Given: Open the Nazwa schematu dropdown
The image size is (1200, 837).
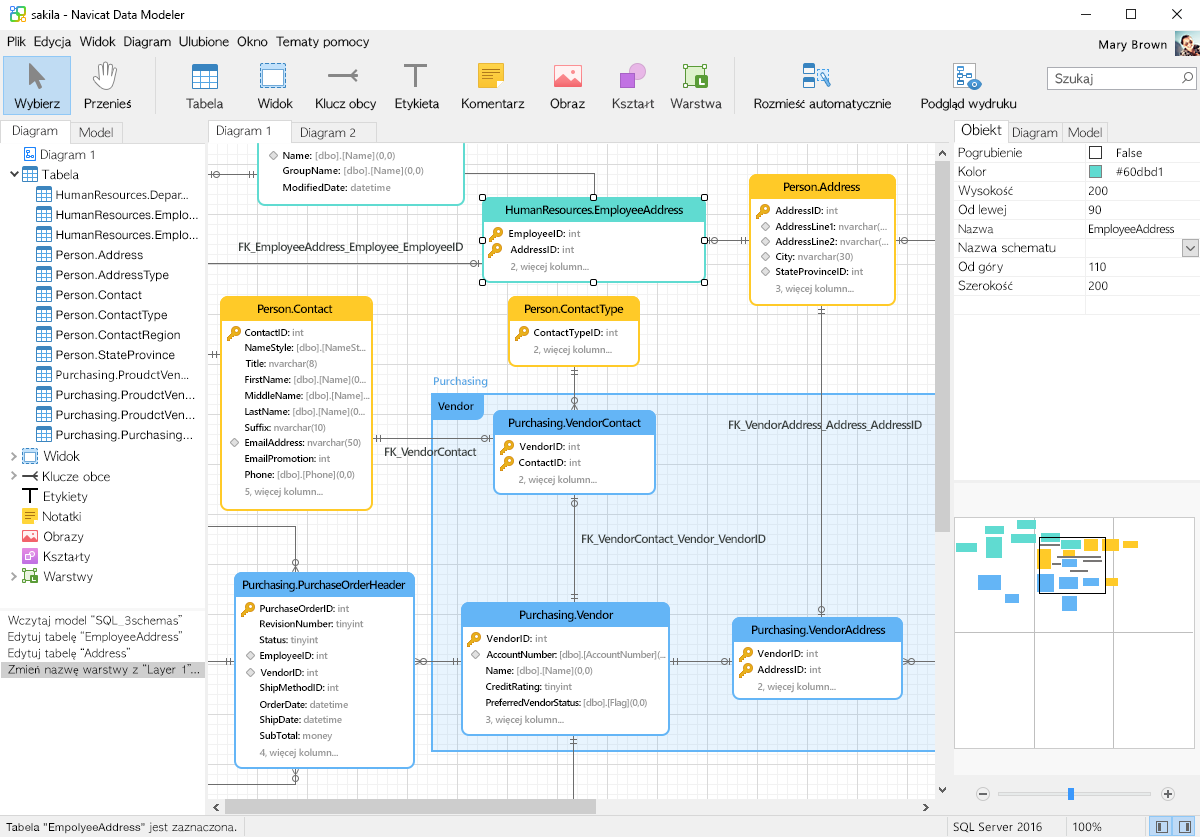Looking at the screenshot, I should tap(1188, 247).
